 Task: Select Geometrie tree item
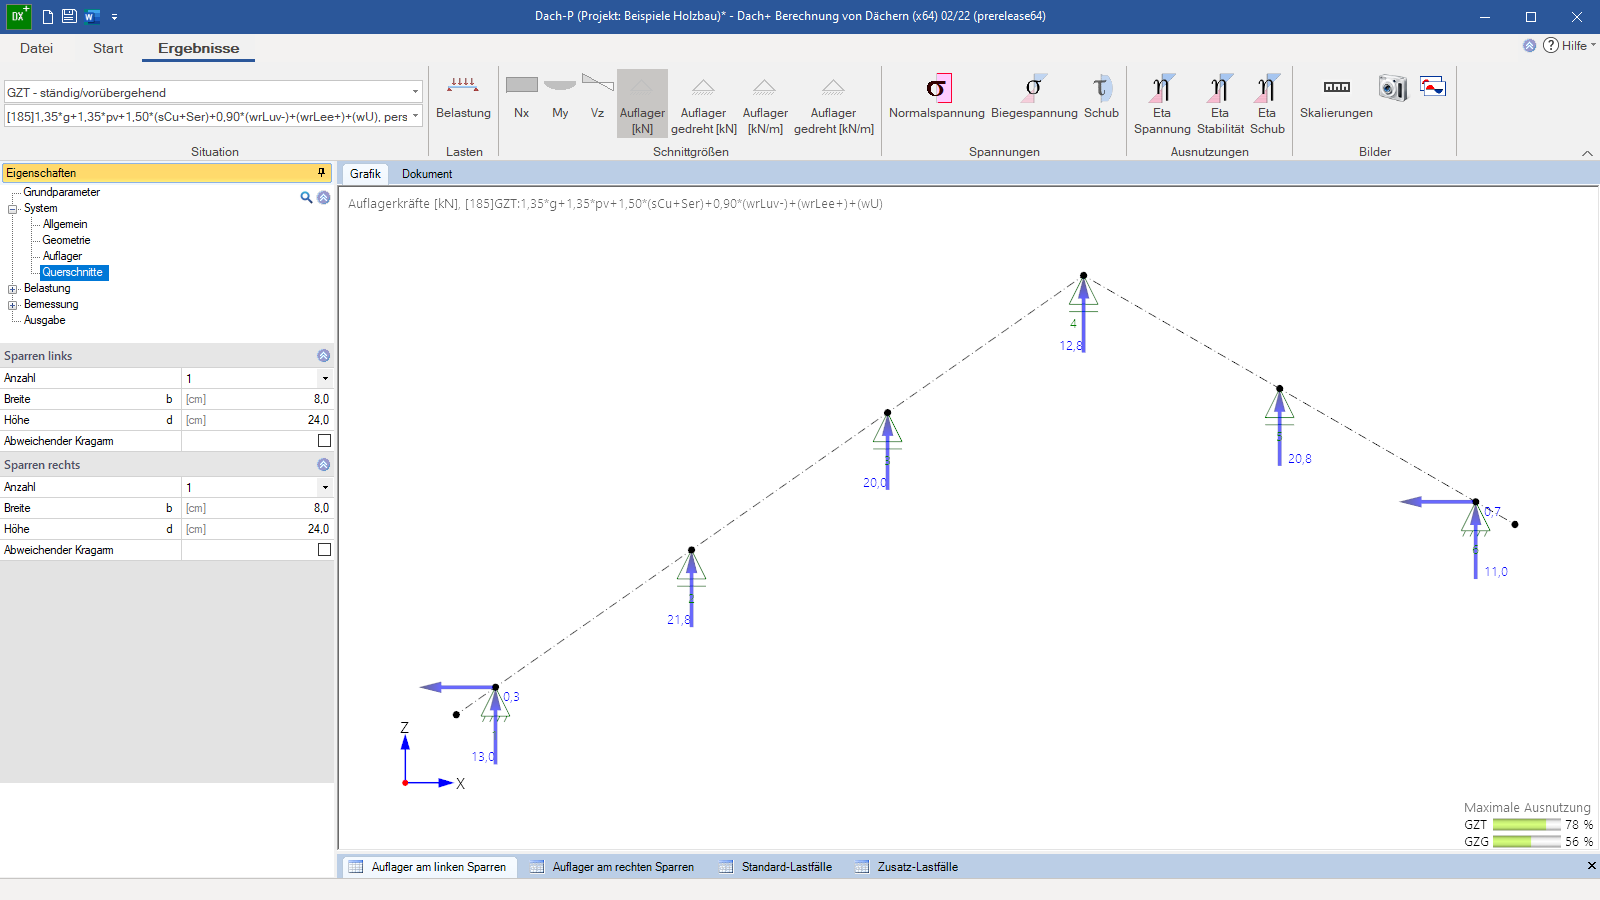66,240
